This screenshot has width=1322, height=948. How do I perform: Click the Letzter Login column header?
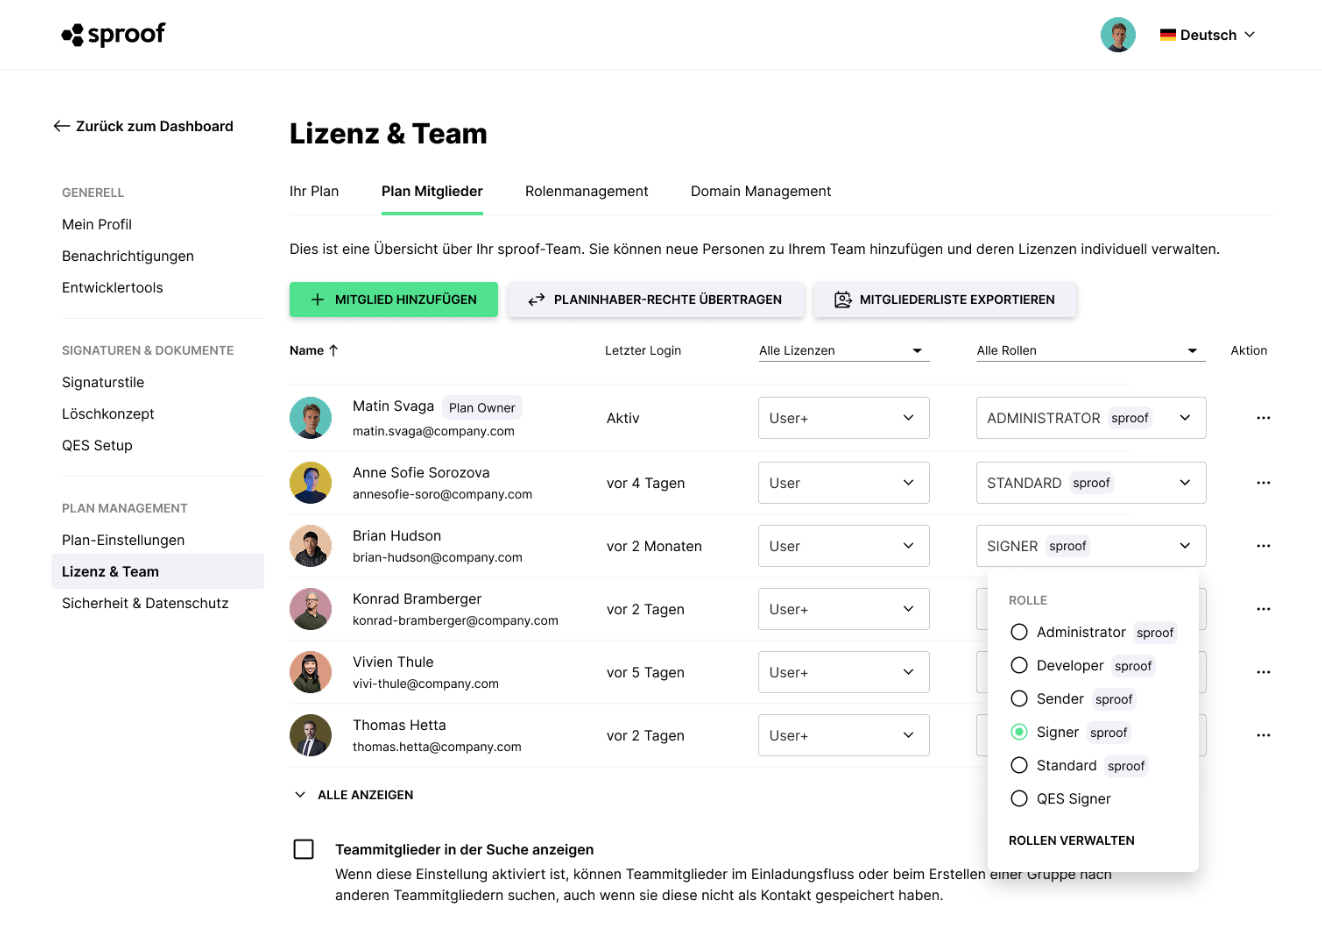(643, 350)
